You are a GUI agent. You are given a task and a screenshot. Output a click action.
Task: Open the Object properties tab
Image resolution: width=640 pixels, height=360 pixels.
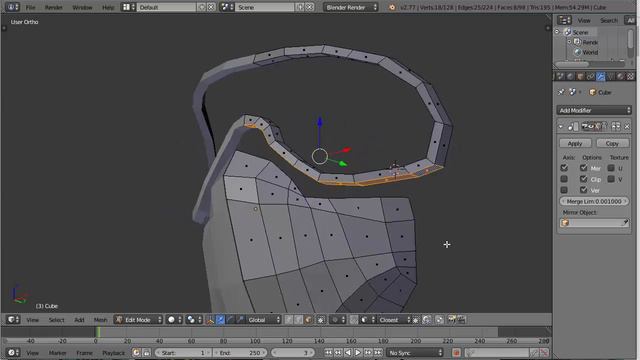coord(580,76)
